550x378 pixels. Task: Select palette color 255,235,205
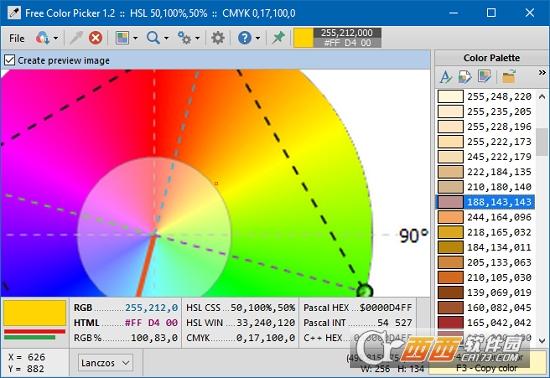[486, 112]
